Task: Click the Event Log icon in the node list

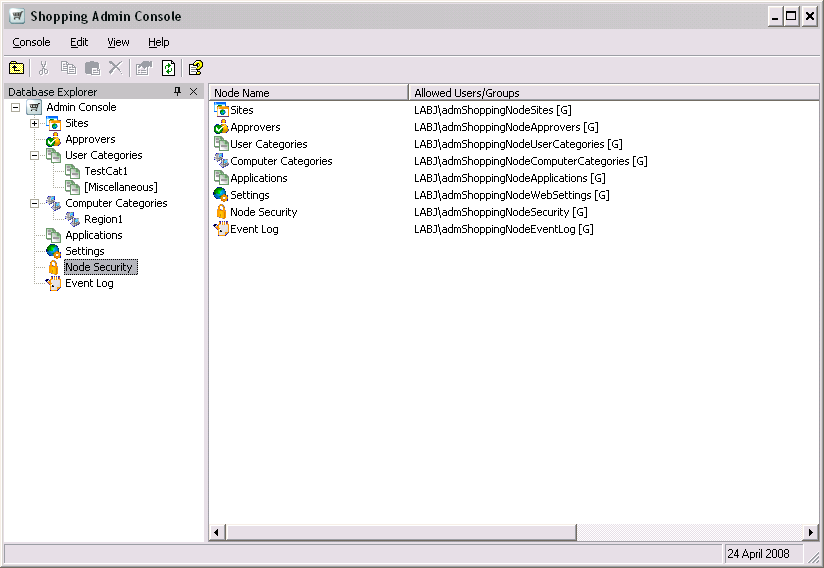Action: click(221, 229)
